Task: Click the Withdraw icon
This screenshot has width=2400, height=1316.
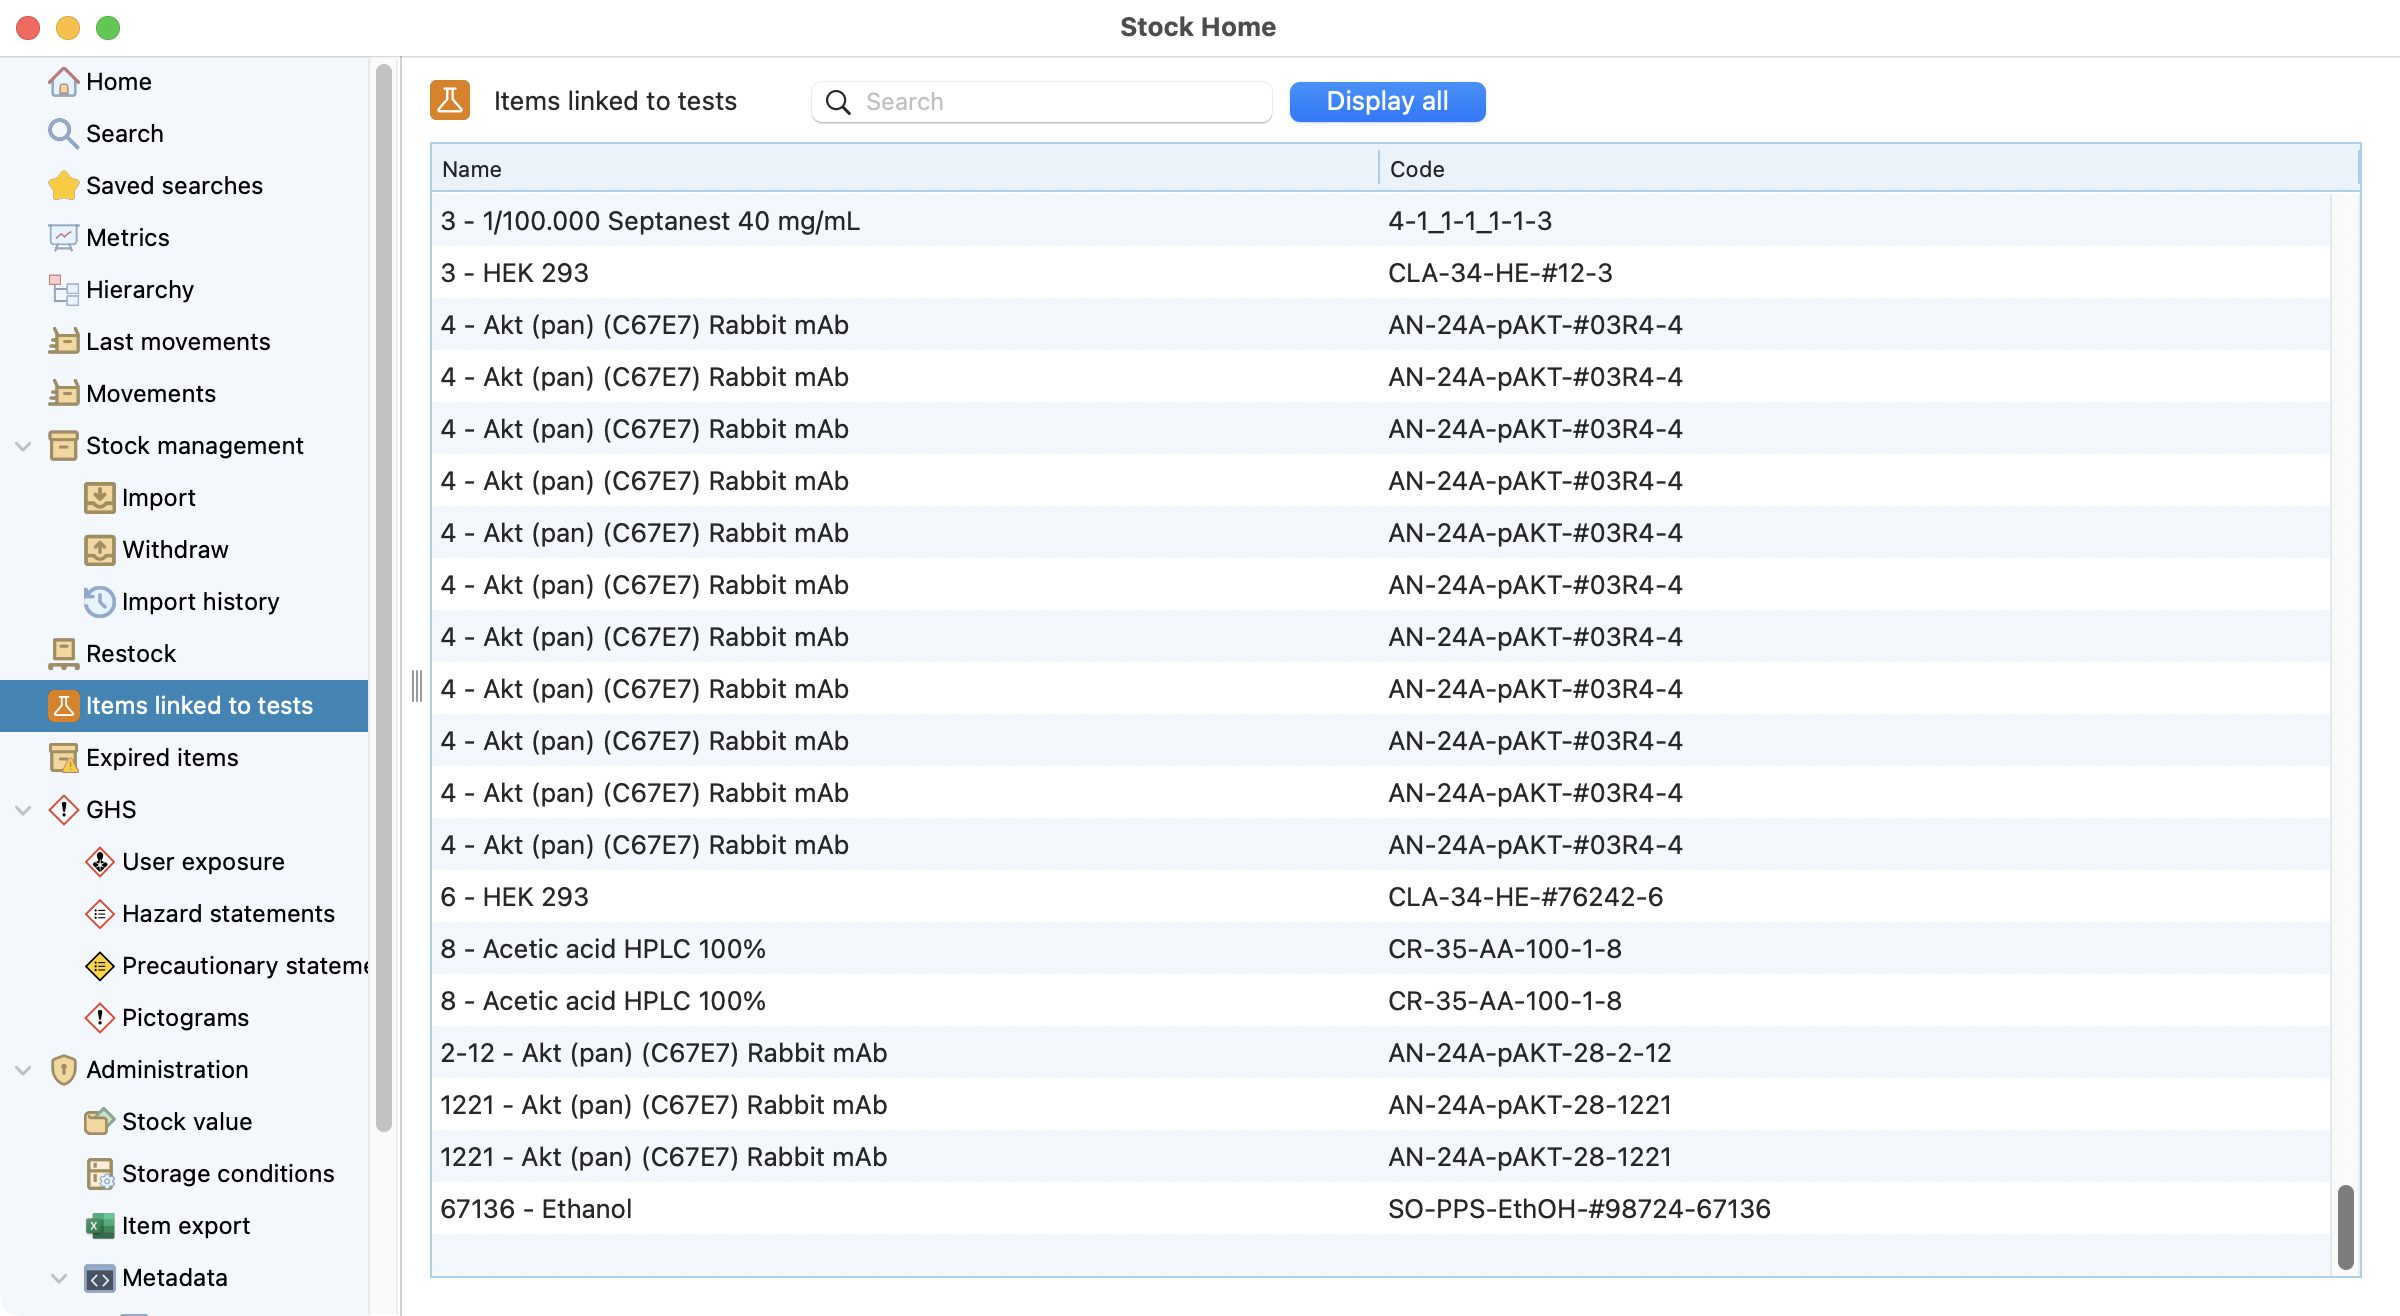Action: coord(99,550)
